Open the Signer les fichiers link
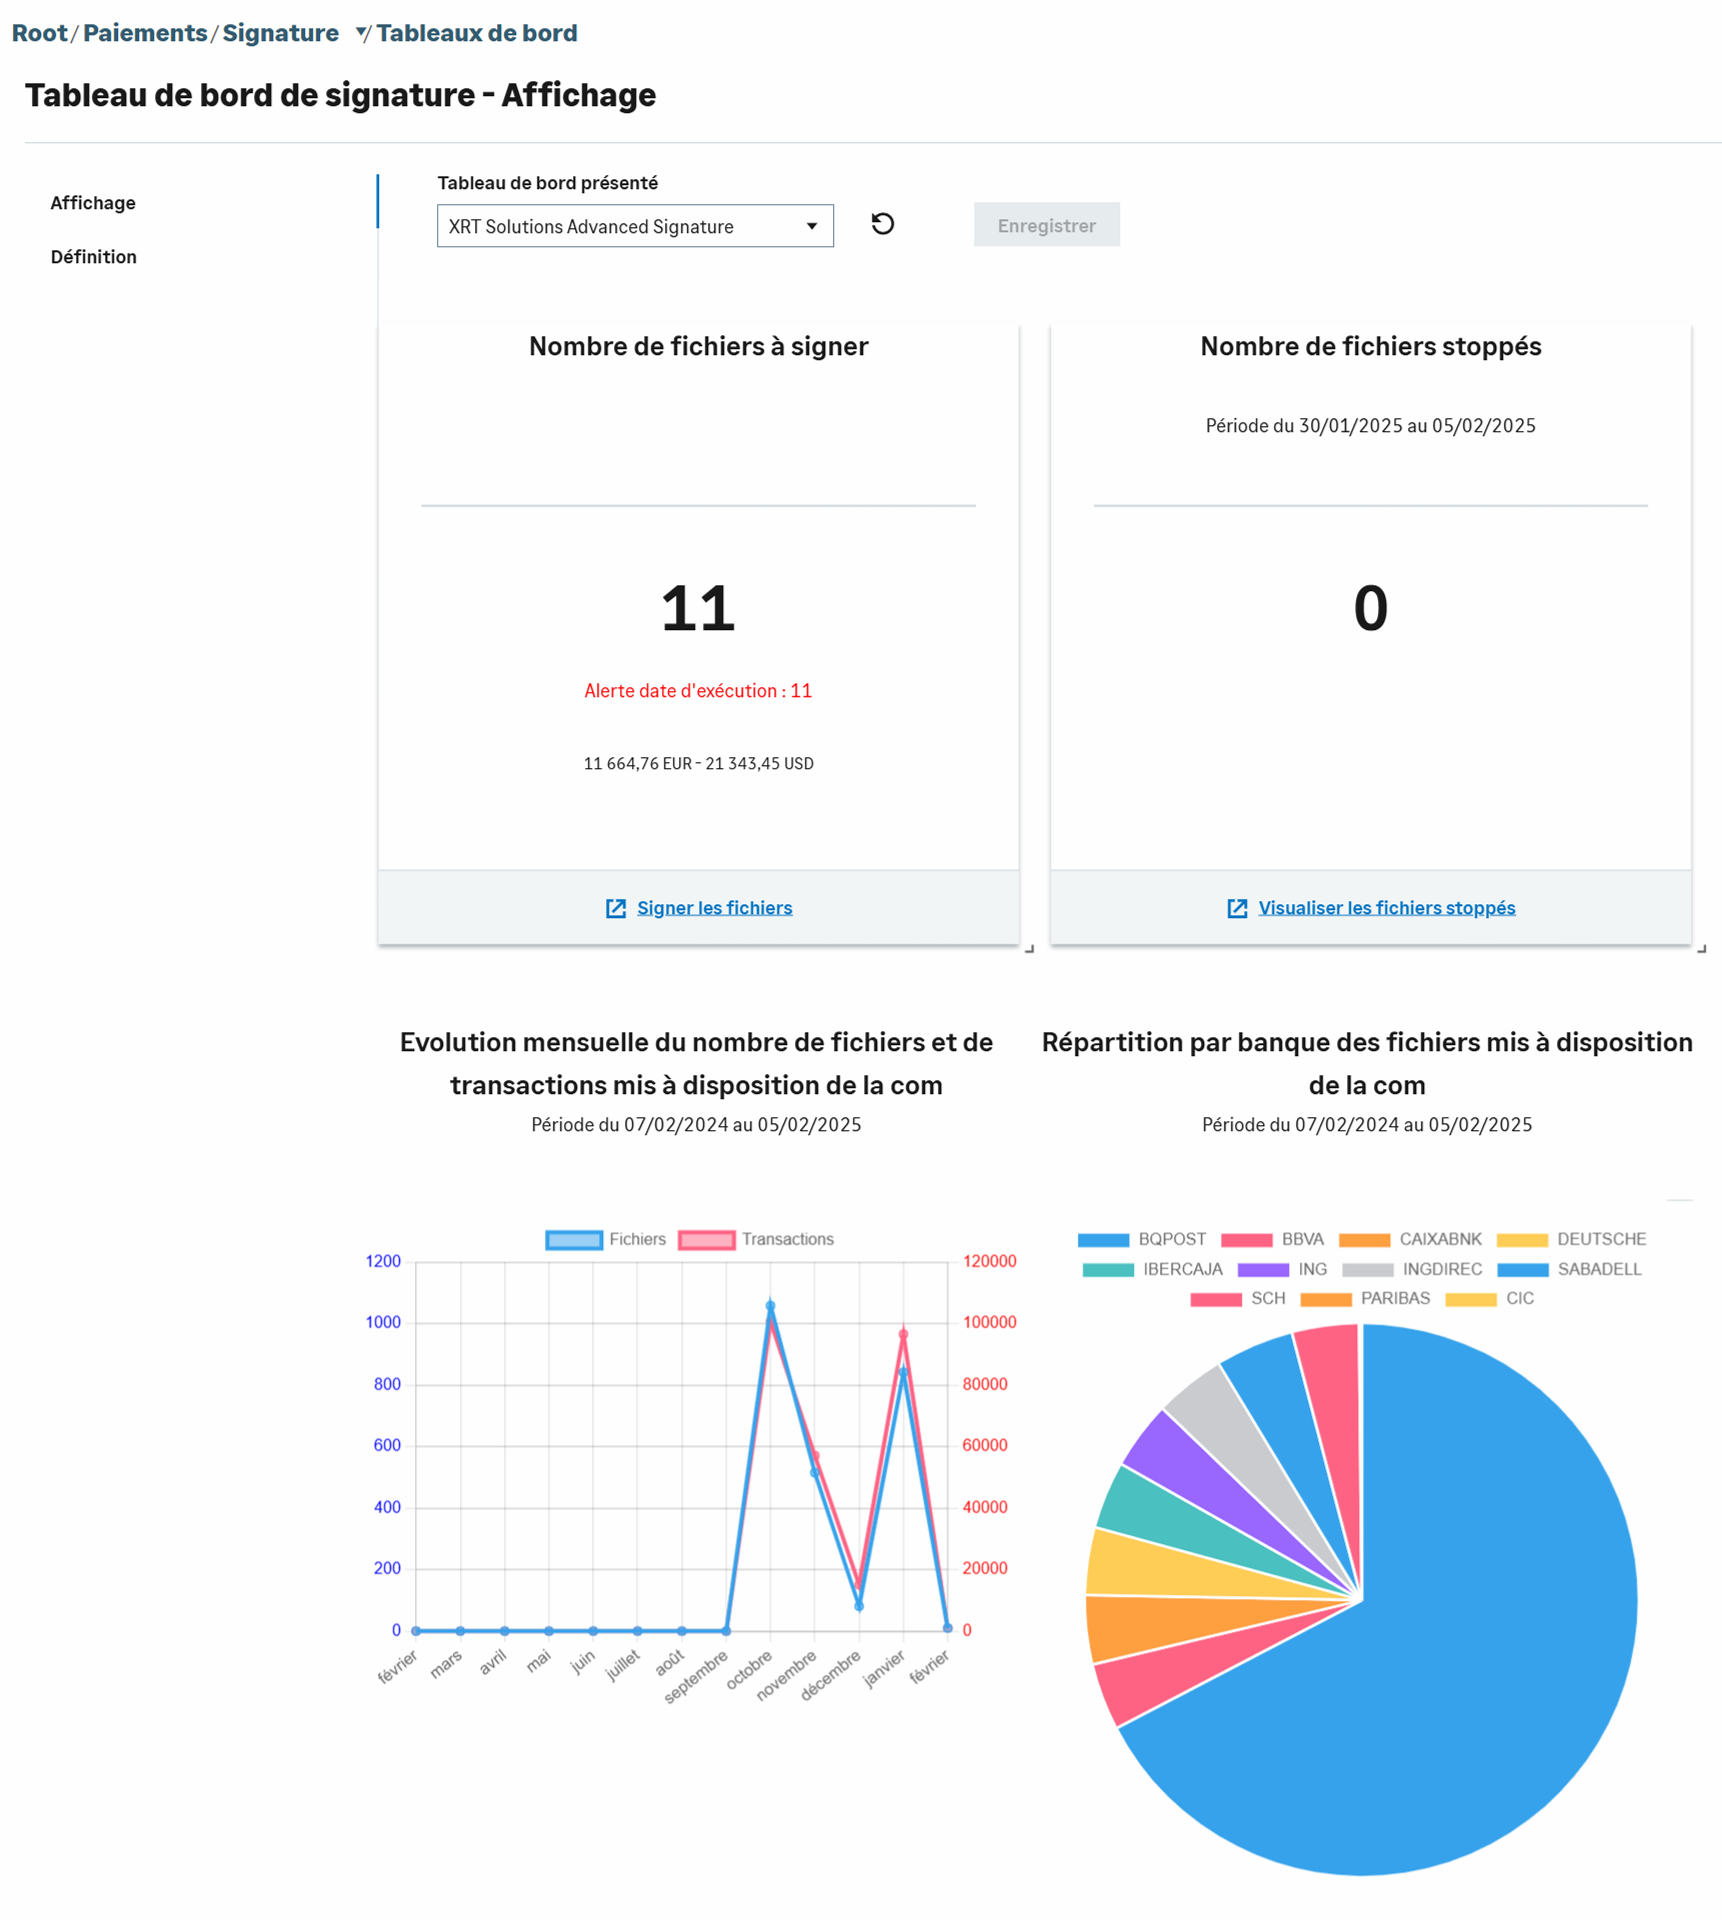Viewport: 1722px width, 1920px height. [714, 908]
